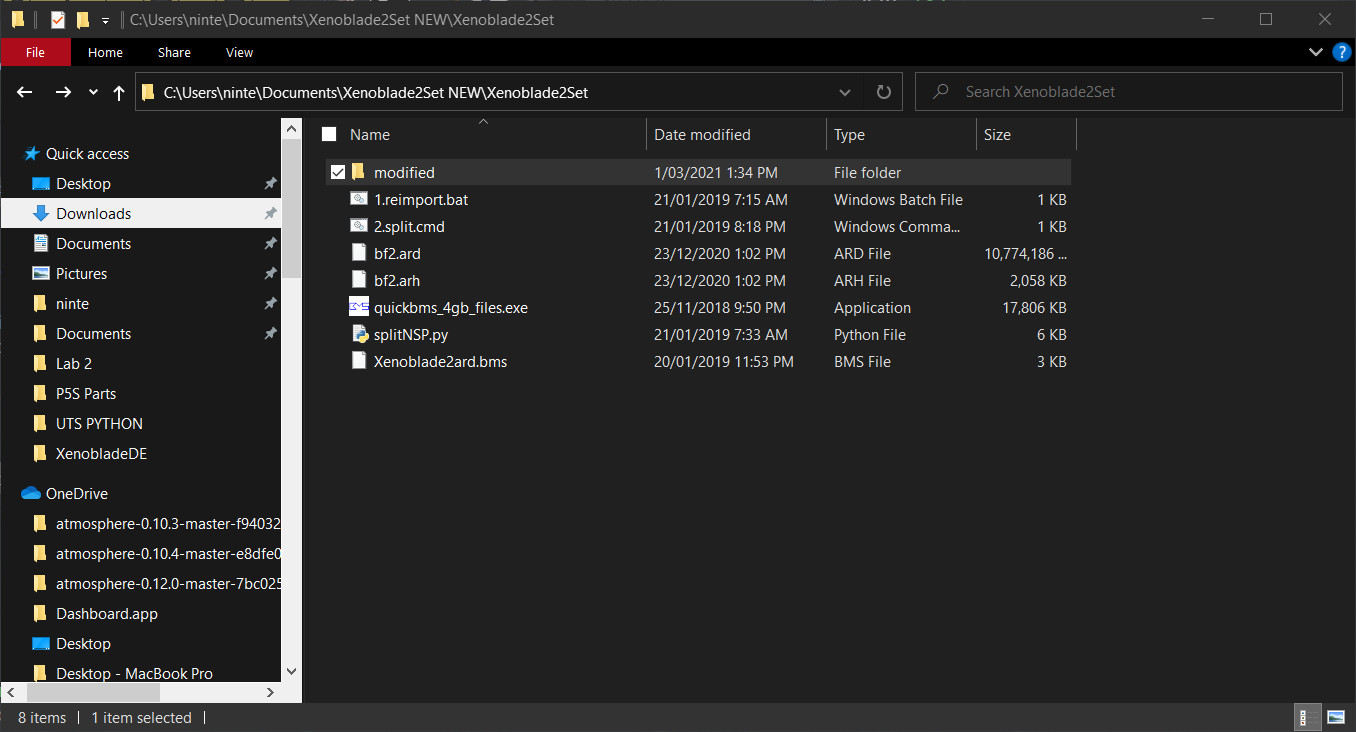Switch to the Home ribbon tab
This screenshot has height=732, width=1356.
[x=105, y=52]
